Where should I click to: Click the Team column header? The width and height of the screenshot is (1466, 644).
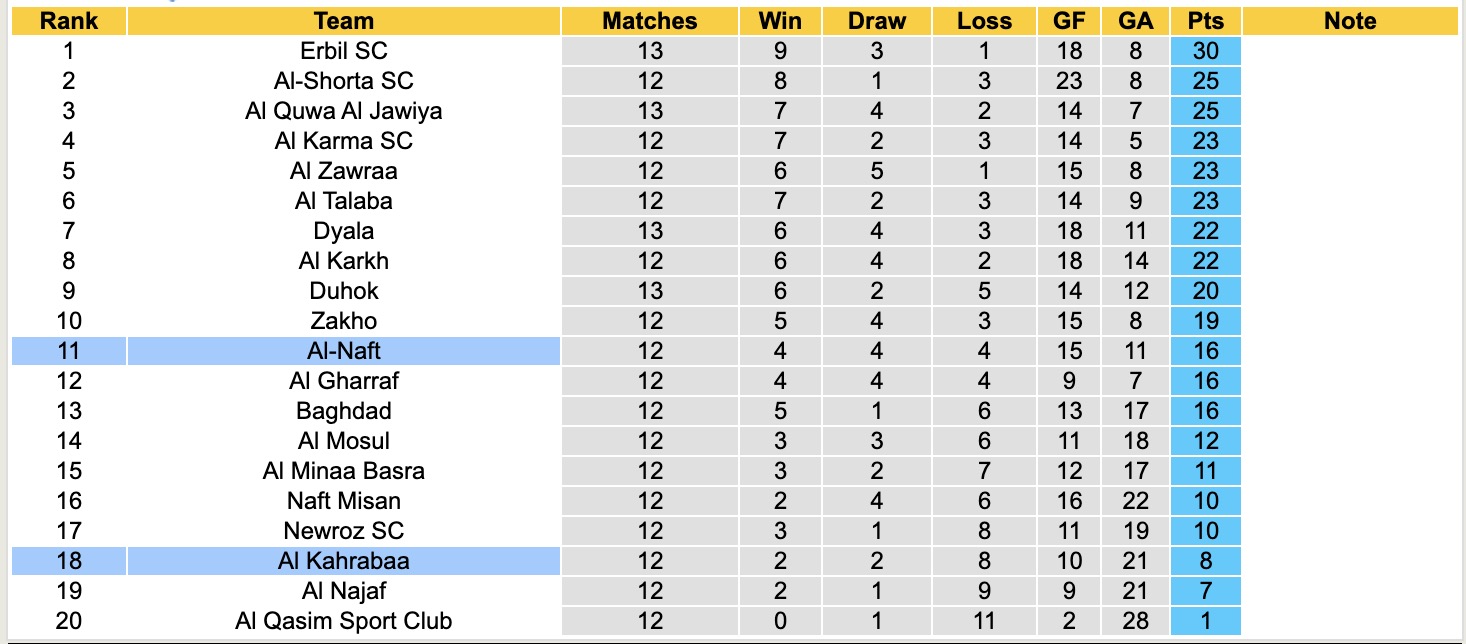pyautogui.click(x=343, y=21)
